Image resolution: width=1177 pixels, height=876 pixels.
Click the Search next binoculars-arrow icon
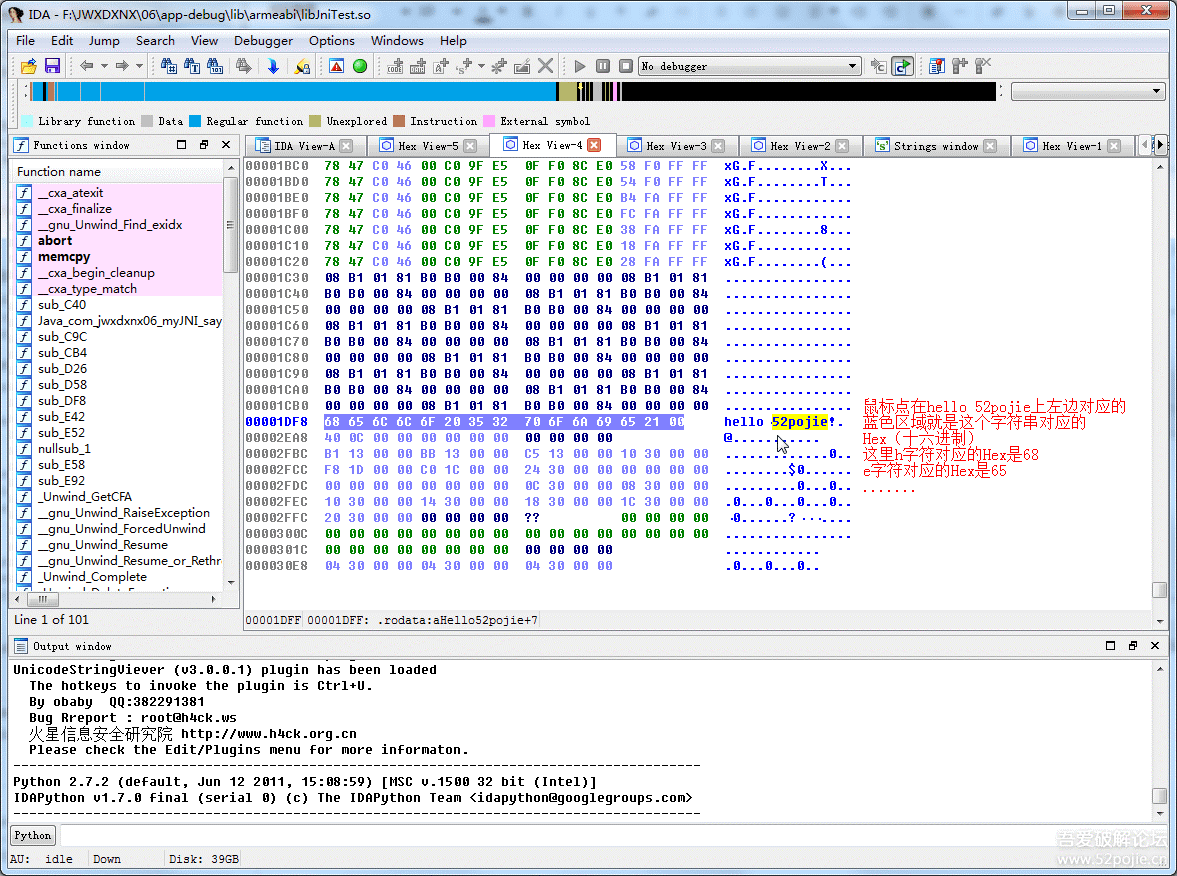pos(243,66)
